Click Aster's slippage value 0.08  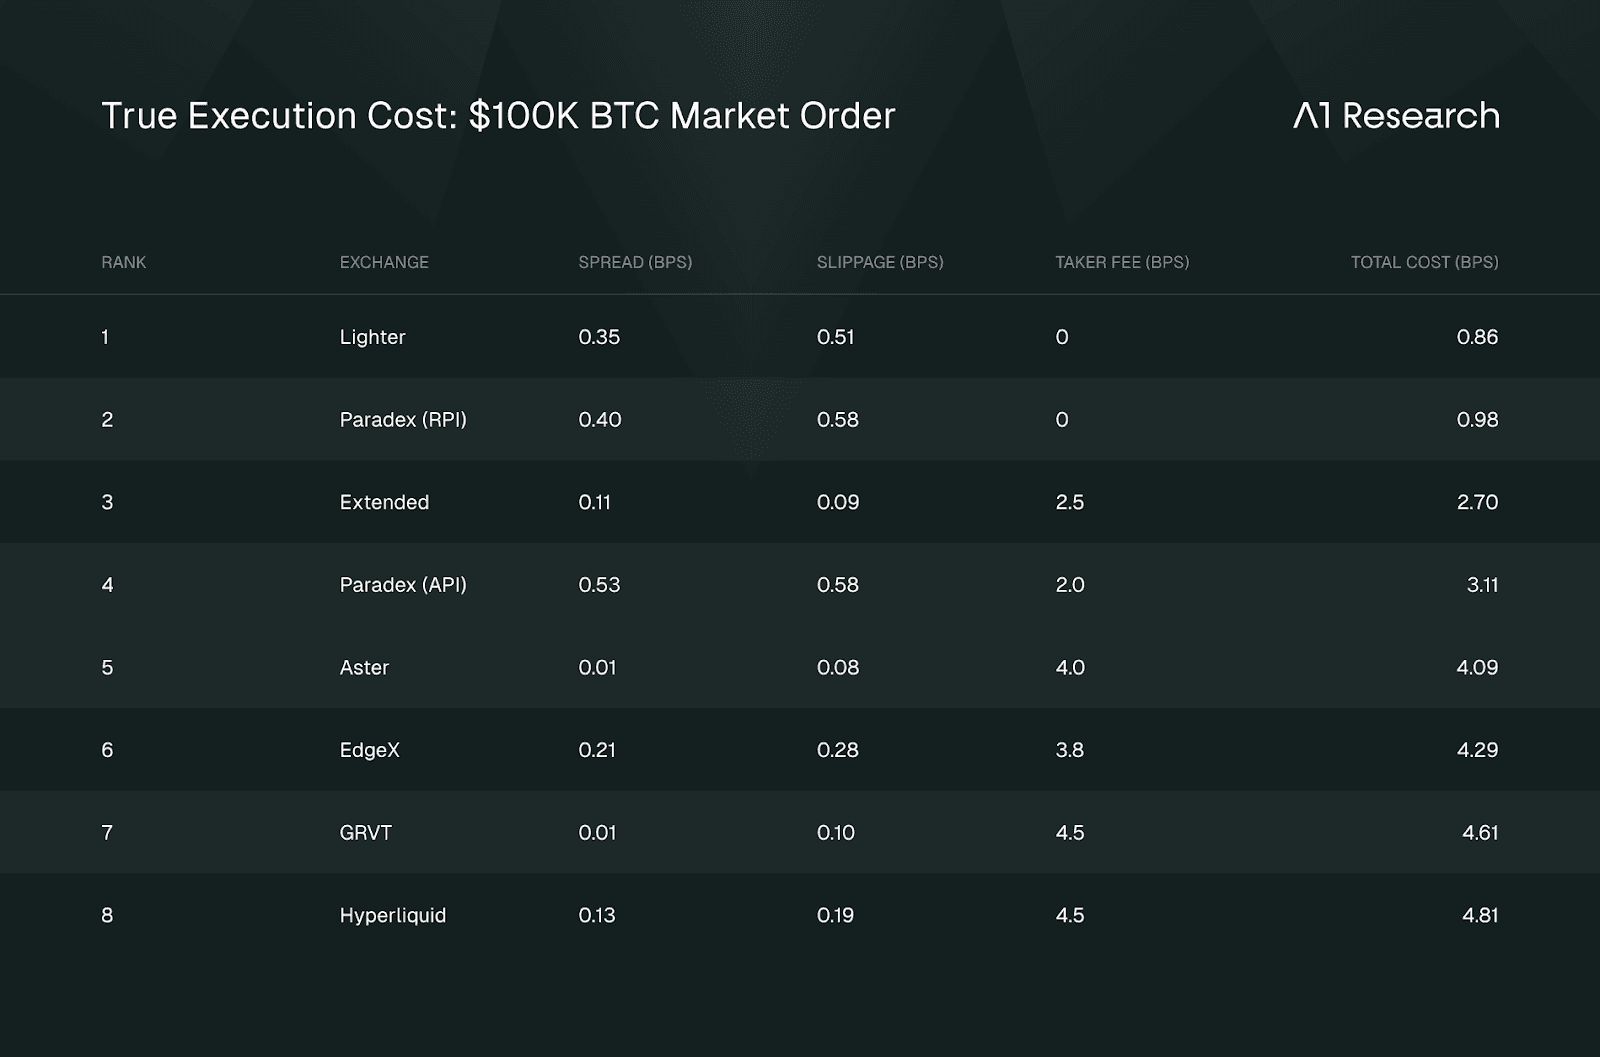[837, 667]
